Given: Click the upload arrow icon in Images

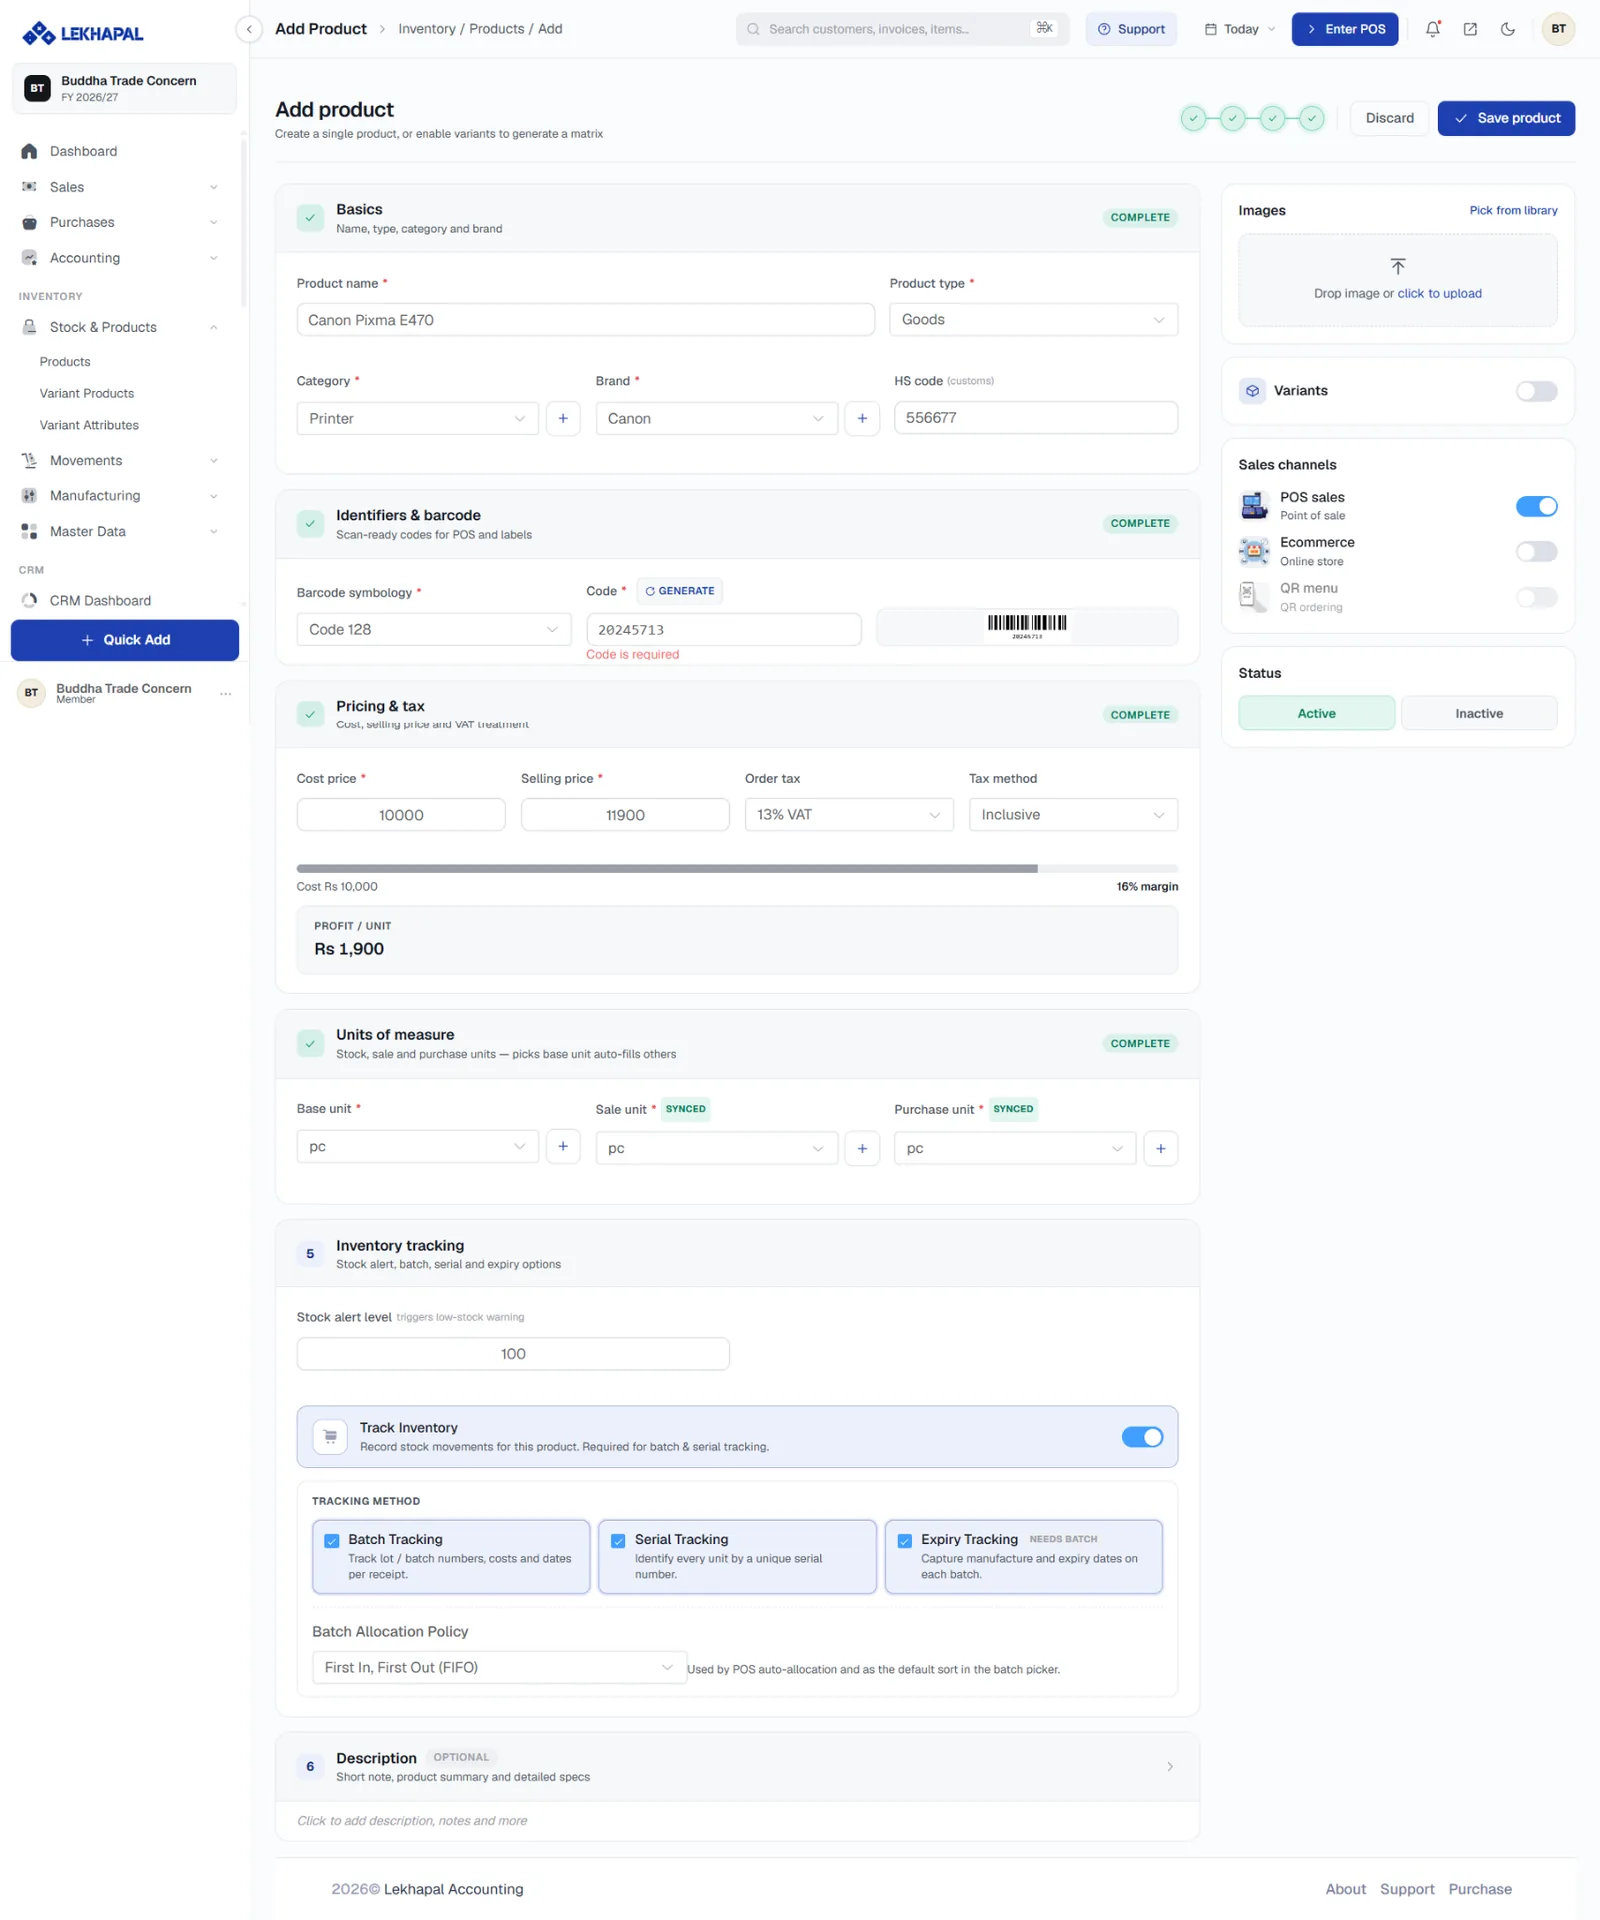Looking at the screenshot, I should 1398,266.
